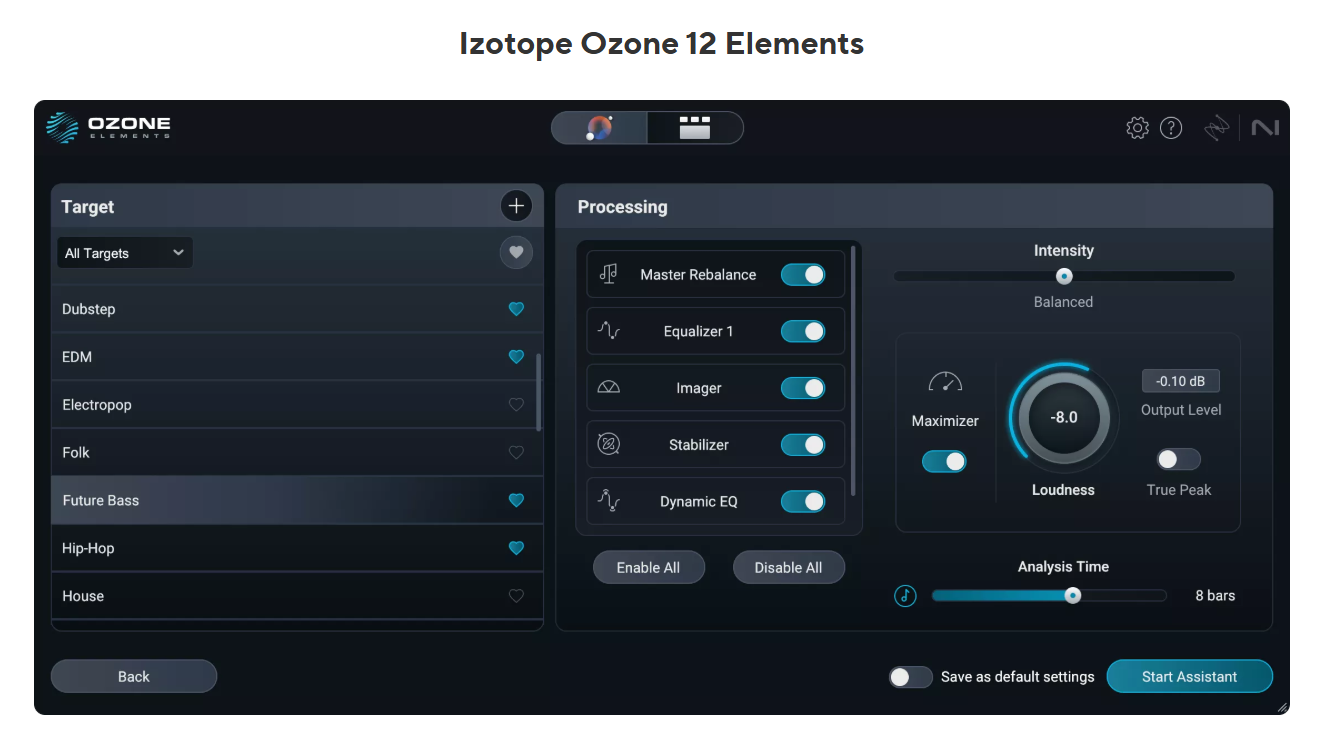Click the Ozone Elements logo

pos(108,128)
